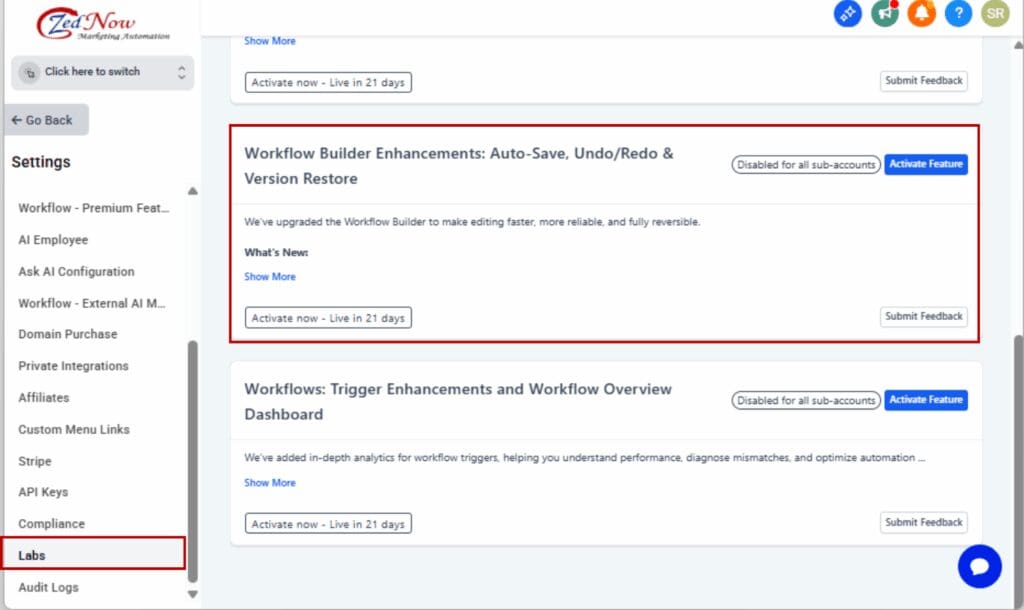
Task: Click the blue sparkle icon in the header
Action: coord(847,14)
